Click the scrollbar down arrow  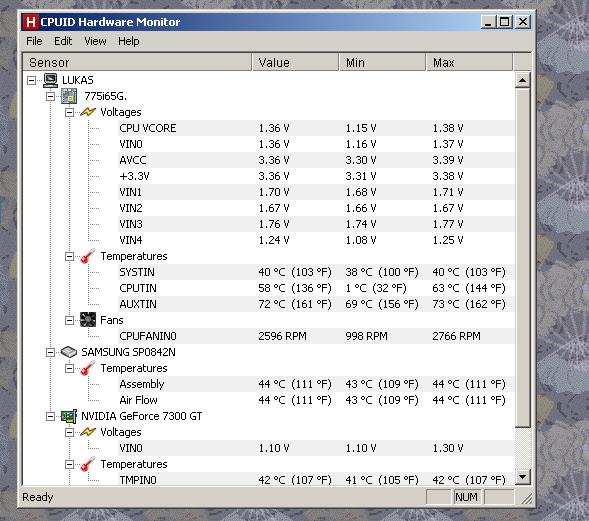[x=523, y=477]
